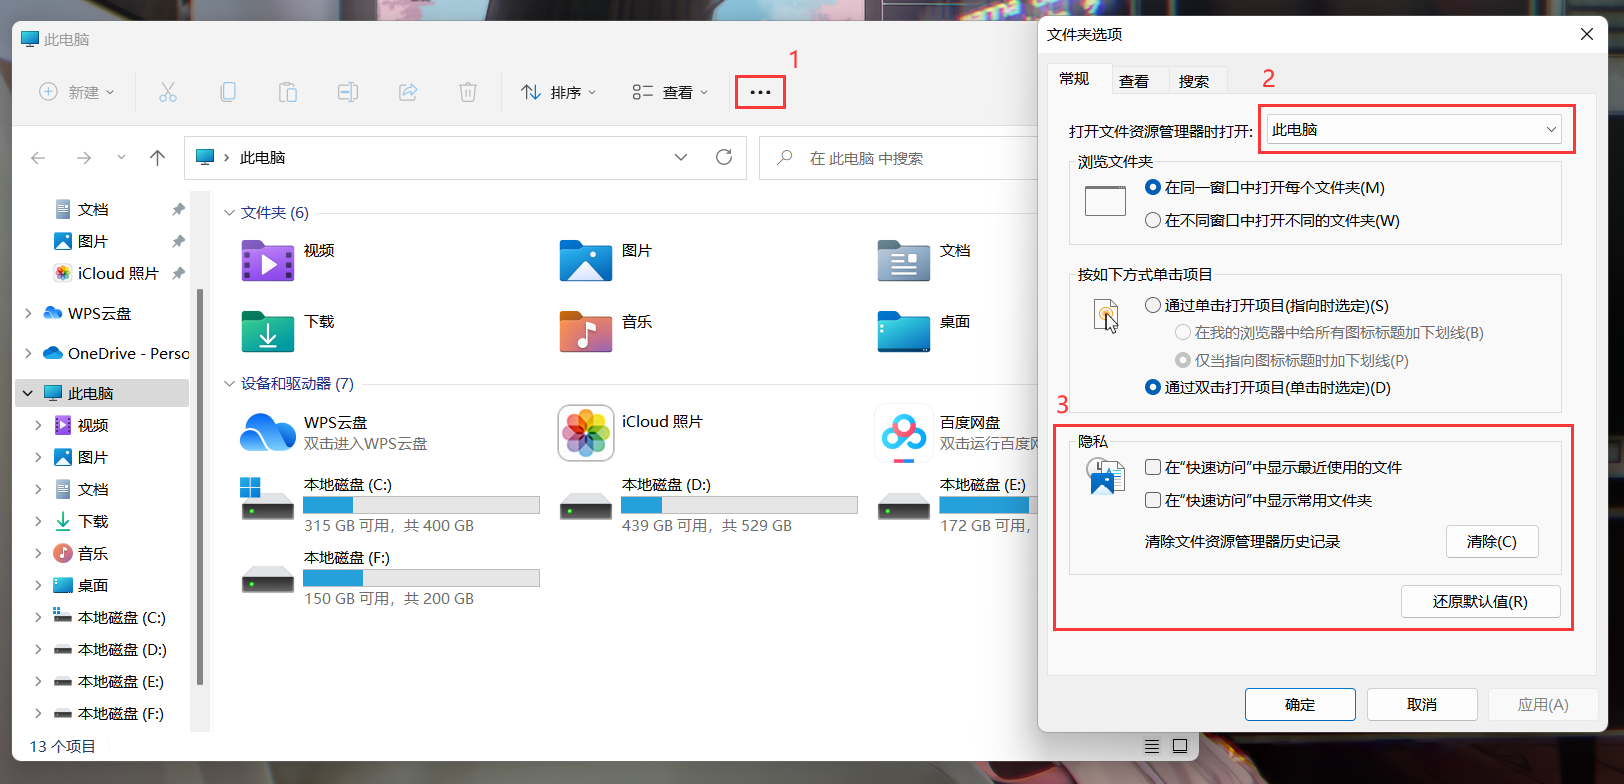Click the C: drive capacity bar
This screenshot has height=784, width=1624.
click(x=422, y=505)
